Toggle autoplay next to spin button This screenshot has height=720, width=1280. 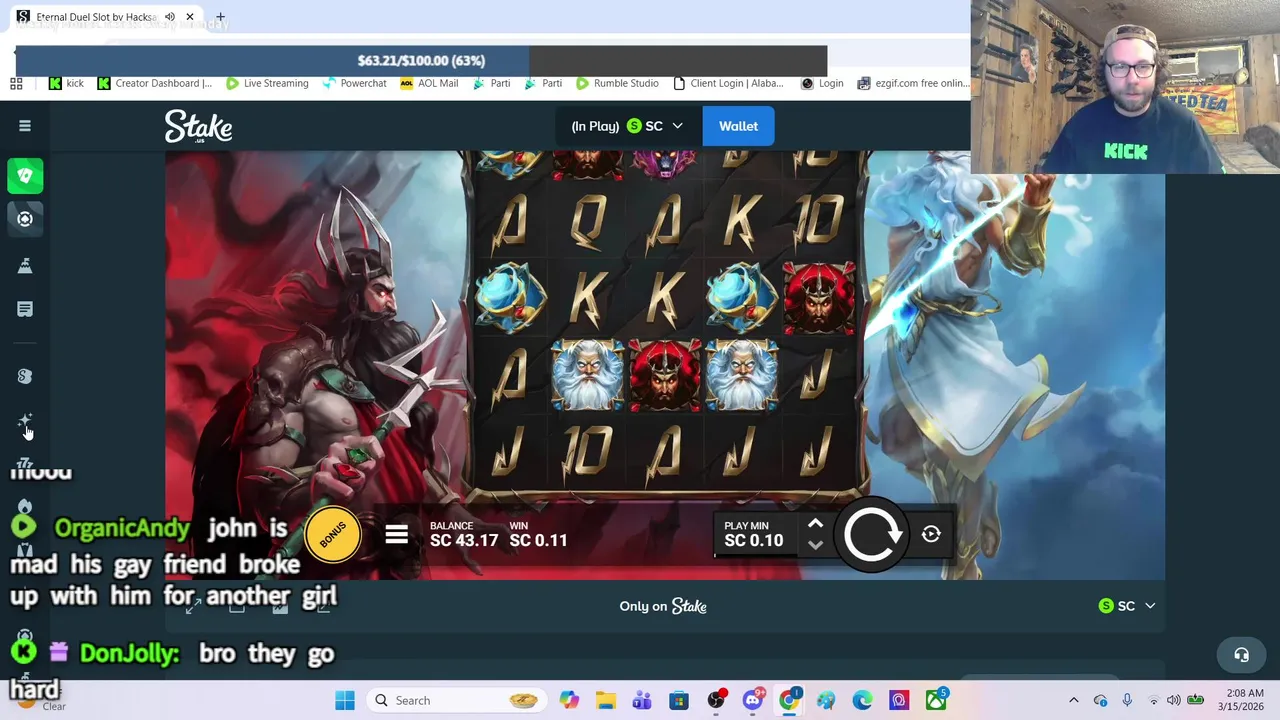coord(931,534)
